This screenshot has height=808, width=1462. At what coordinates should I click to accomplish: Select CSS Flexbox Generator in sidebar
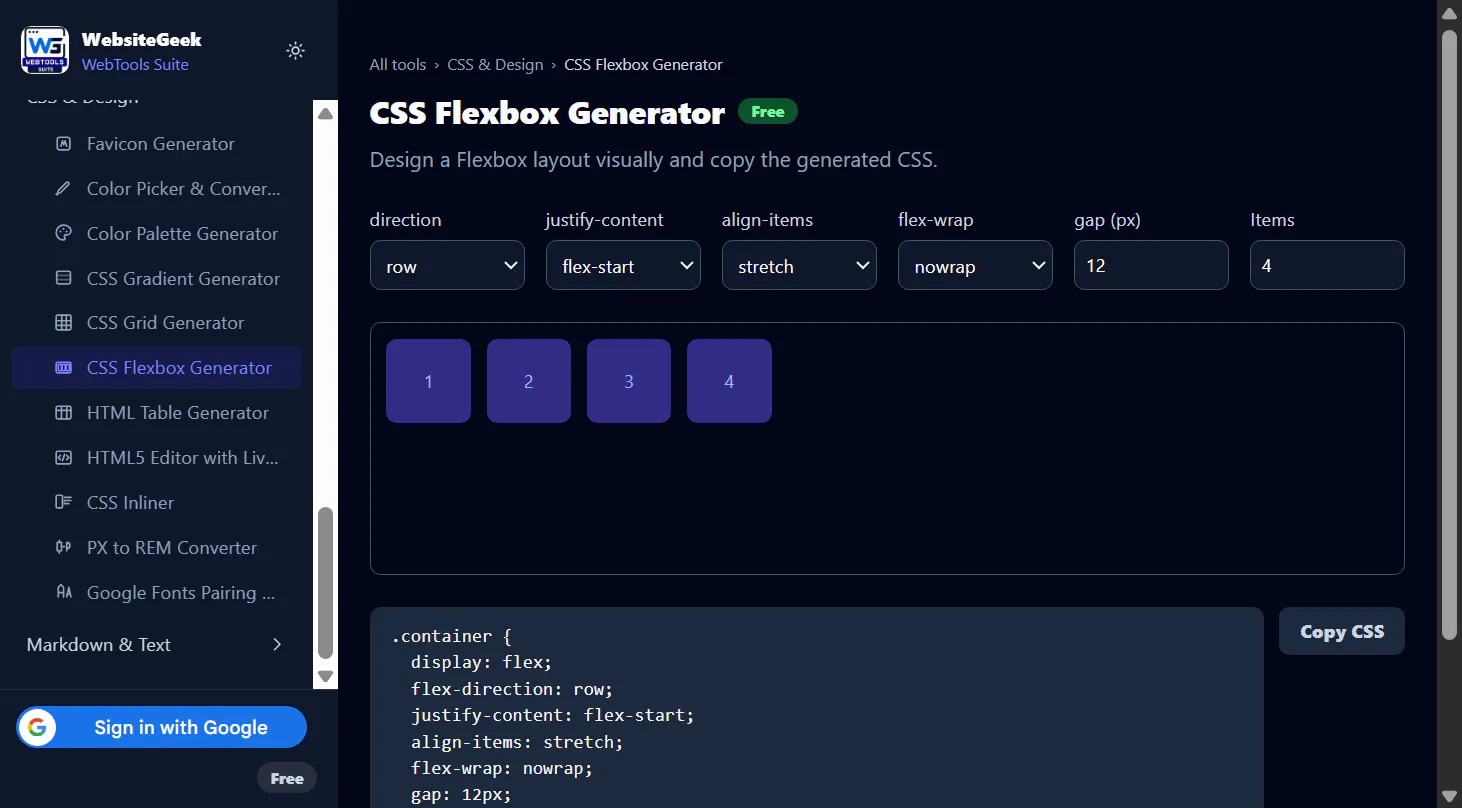pyautogui.click(x=157, y=368)
